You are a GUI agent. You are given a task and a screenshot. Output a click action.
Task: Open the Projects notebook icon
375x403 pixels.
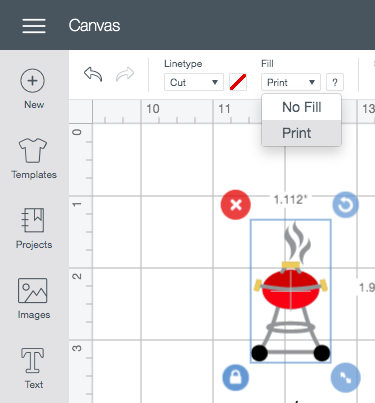33,220
